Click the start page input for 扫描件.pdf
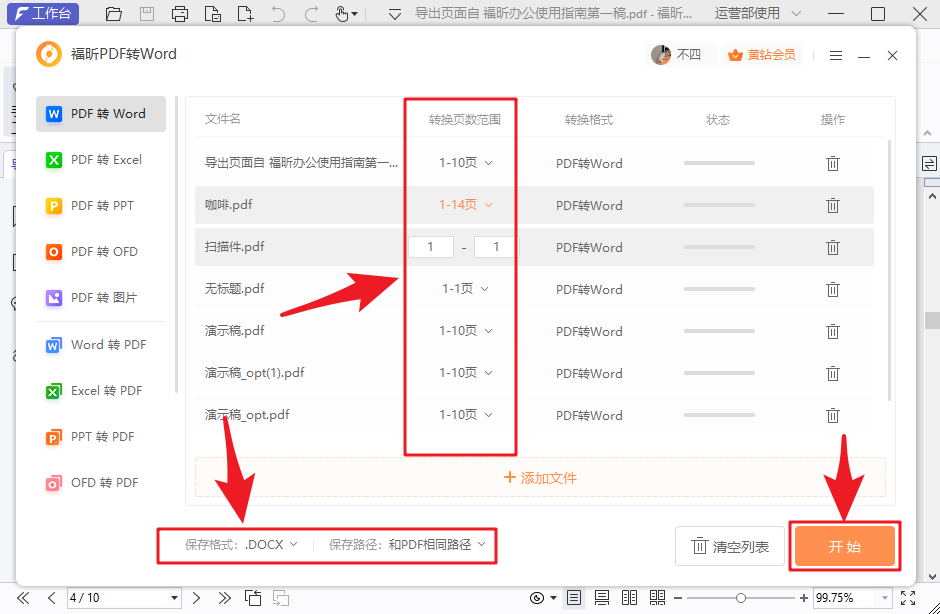Image resolution: width=940 pixels, height=614 pixels. [x=431, y=246]
